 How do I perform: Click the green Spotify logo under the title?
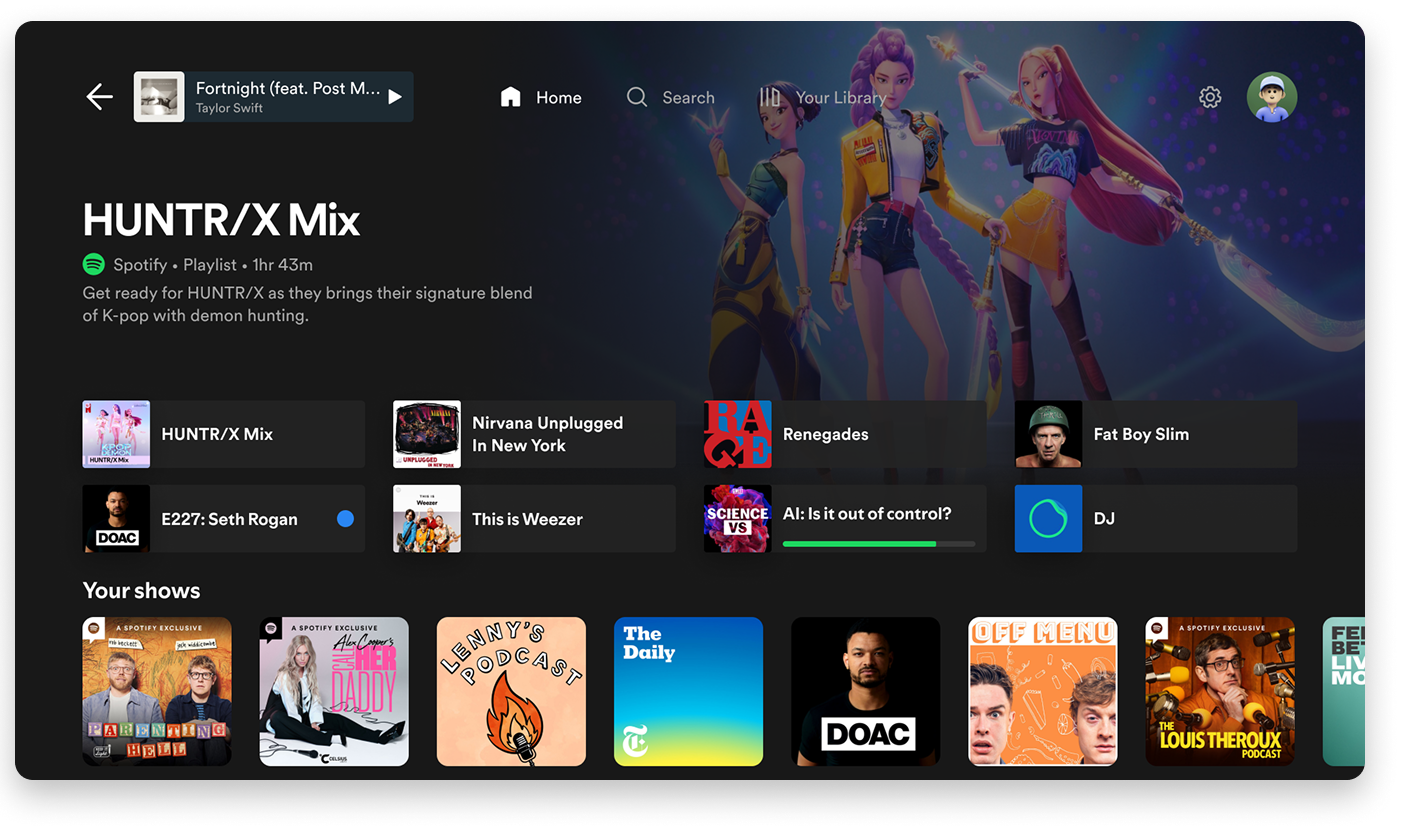tap(94, 265)
